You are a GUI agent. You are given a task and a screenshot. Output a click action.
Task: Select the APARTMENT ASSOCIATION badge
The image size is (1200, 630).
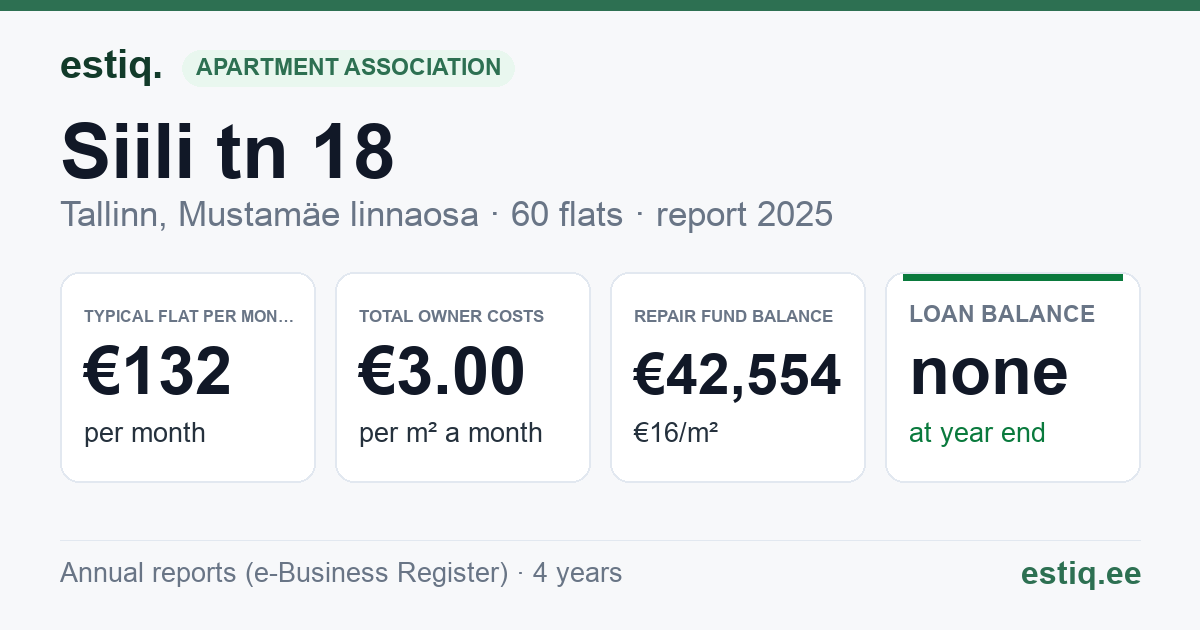coord(348,68)
